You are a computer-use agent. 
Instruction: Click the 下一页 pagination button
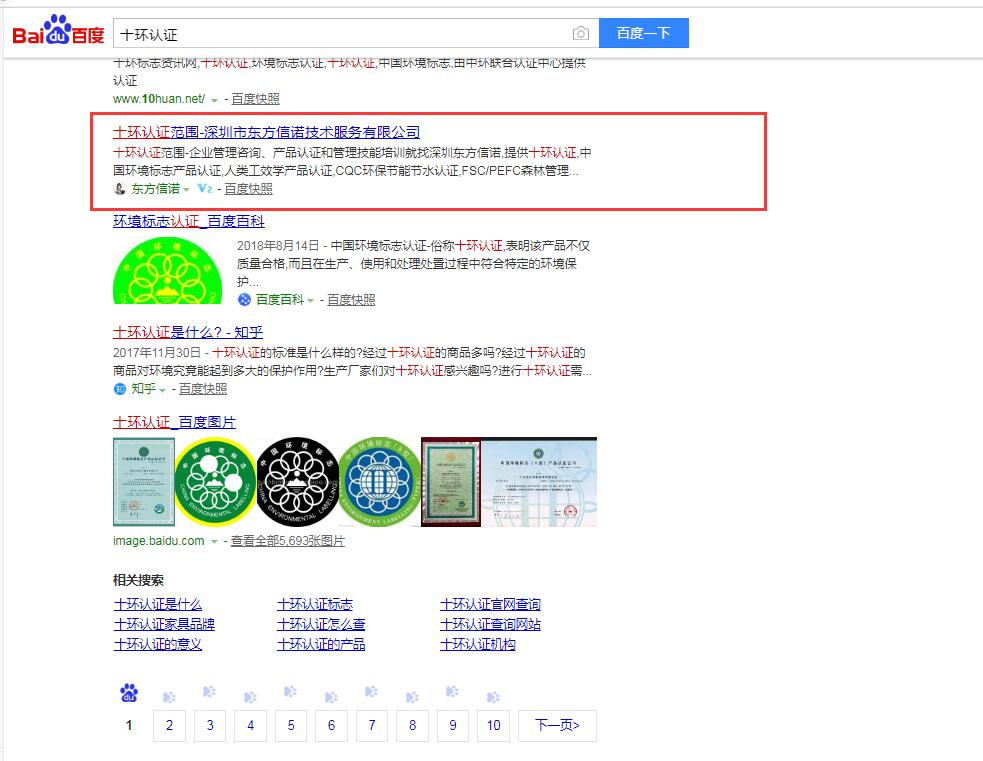pyautogui.click(x=556, y=726)
